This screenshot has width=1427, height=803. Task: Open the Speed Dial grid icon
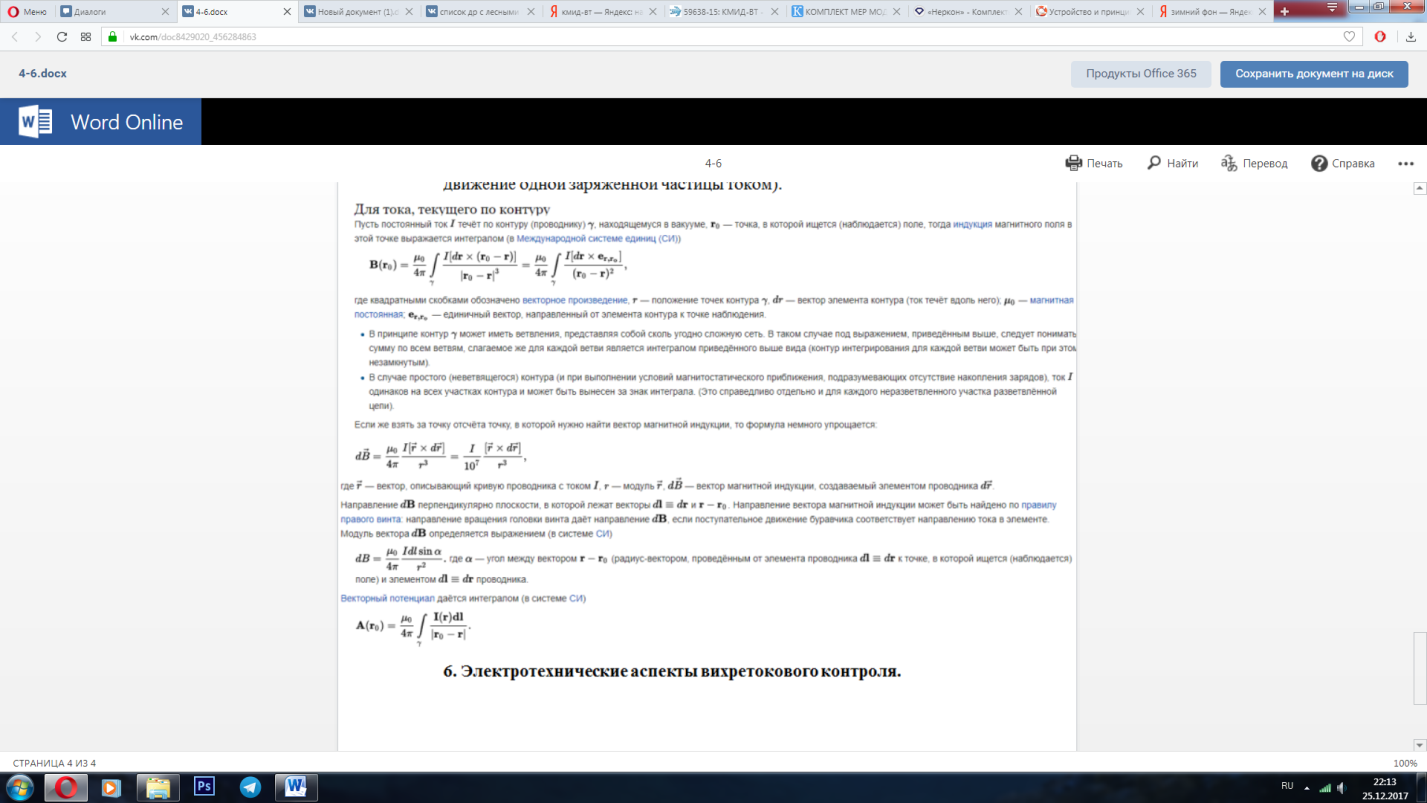86,36
